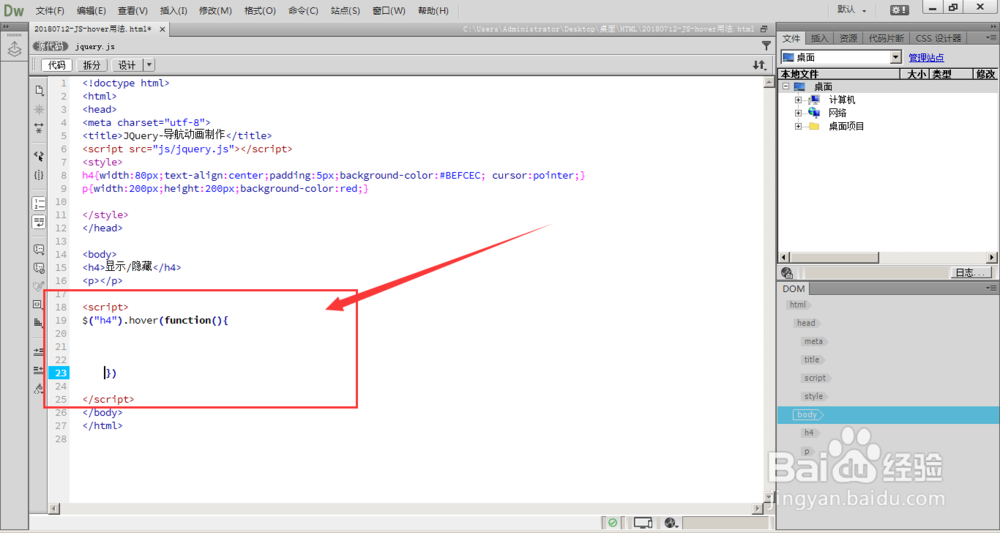
Task: Expand the 网络 tree node
Action: pos(798,113)
